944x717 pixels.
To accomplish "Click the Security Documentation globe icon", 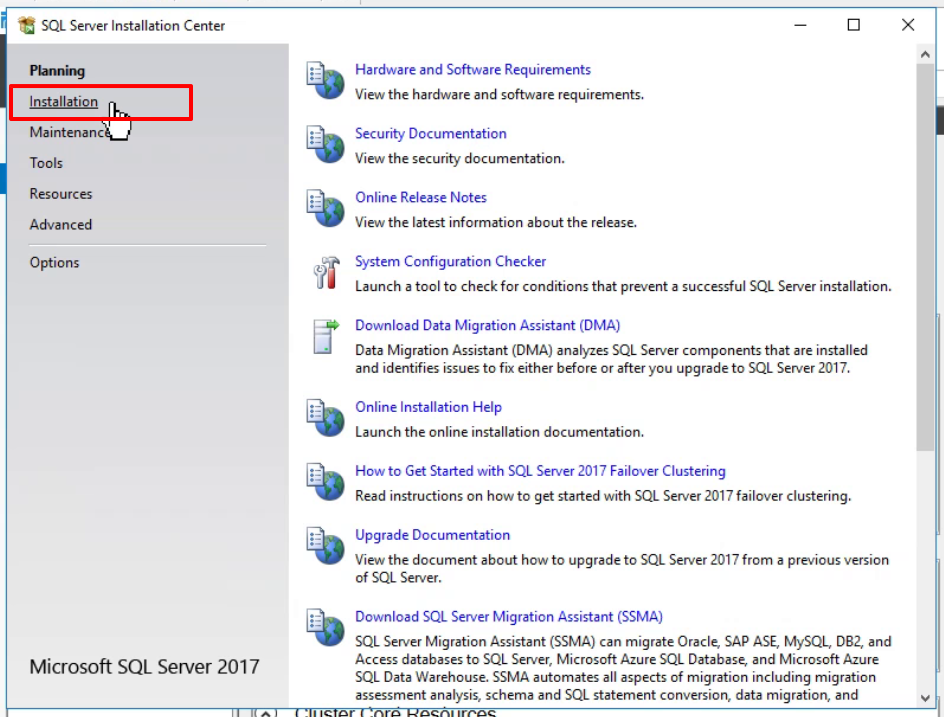I will click(325, 144).
